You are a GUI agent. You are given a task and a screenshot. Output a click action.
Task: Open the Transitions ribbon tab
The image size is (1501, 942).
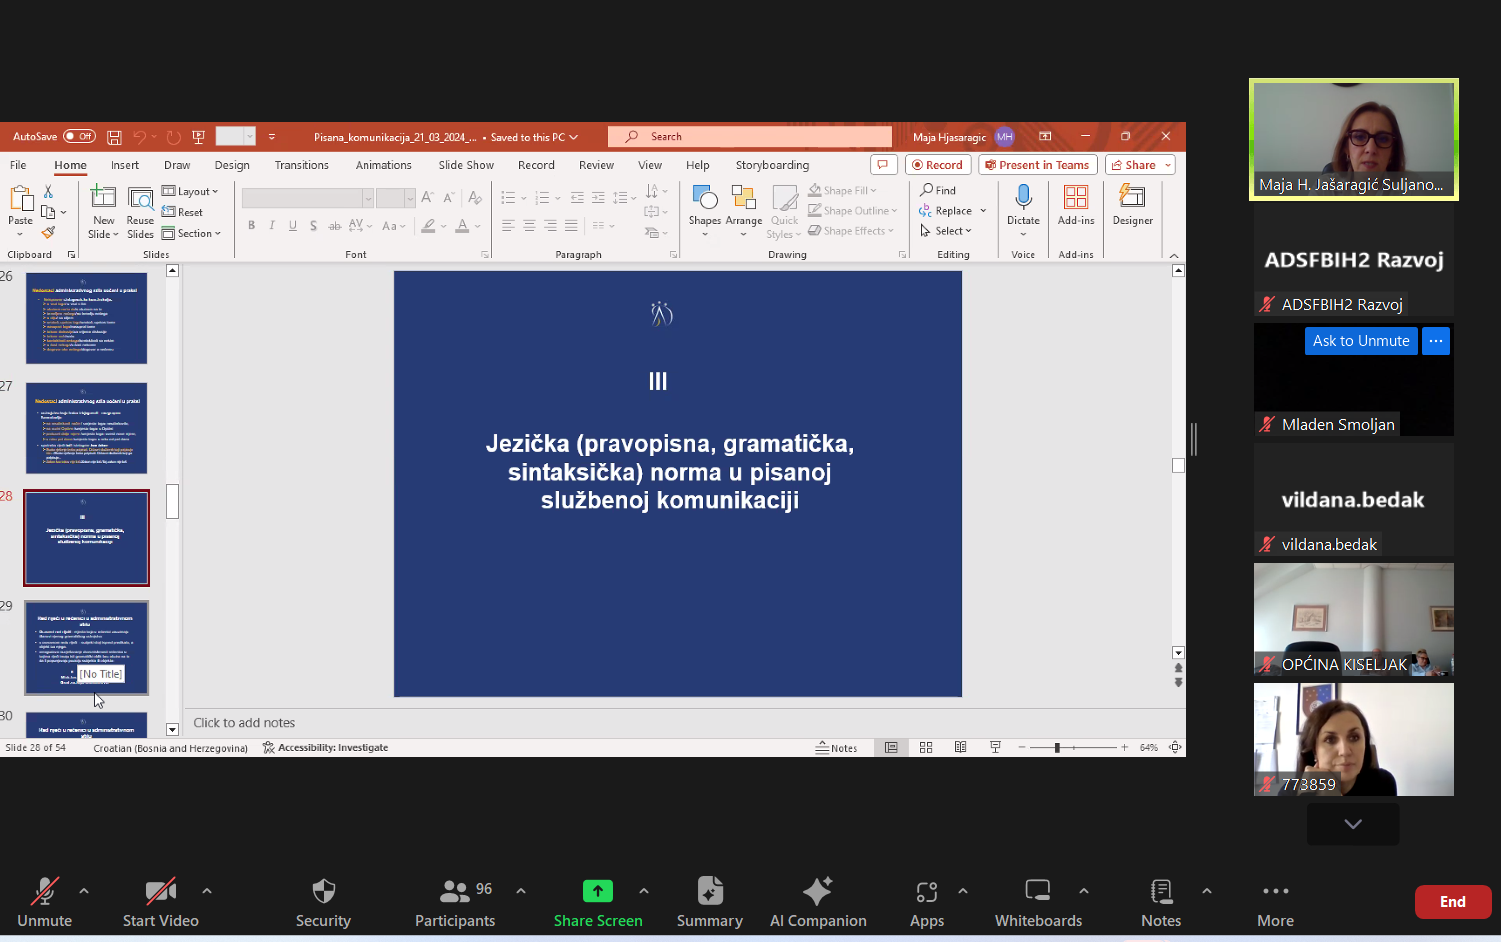301,165
